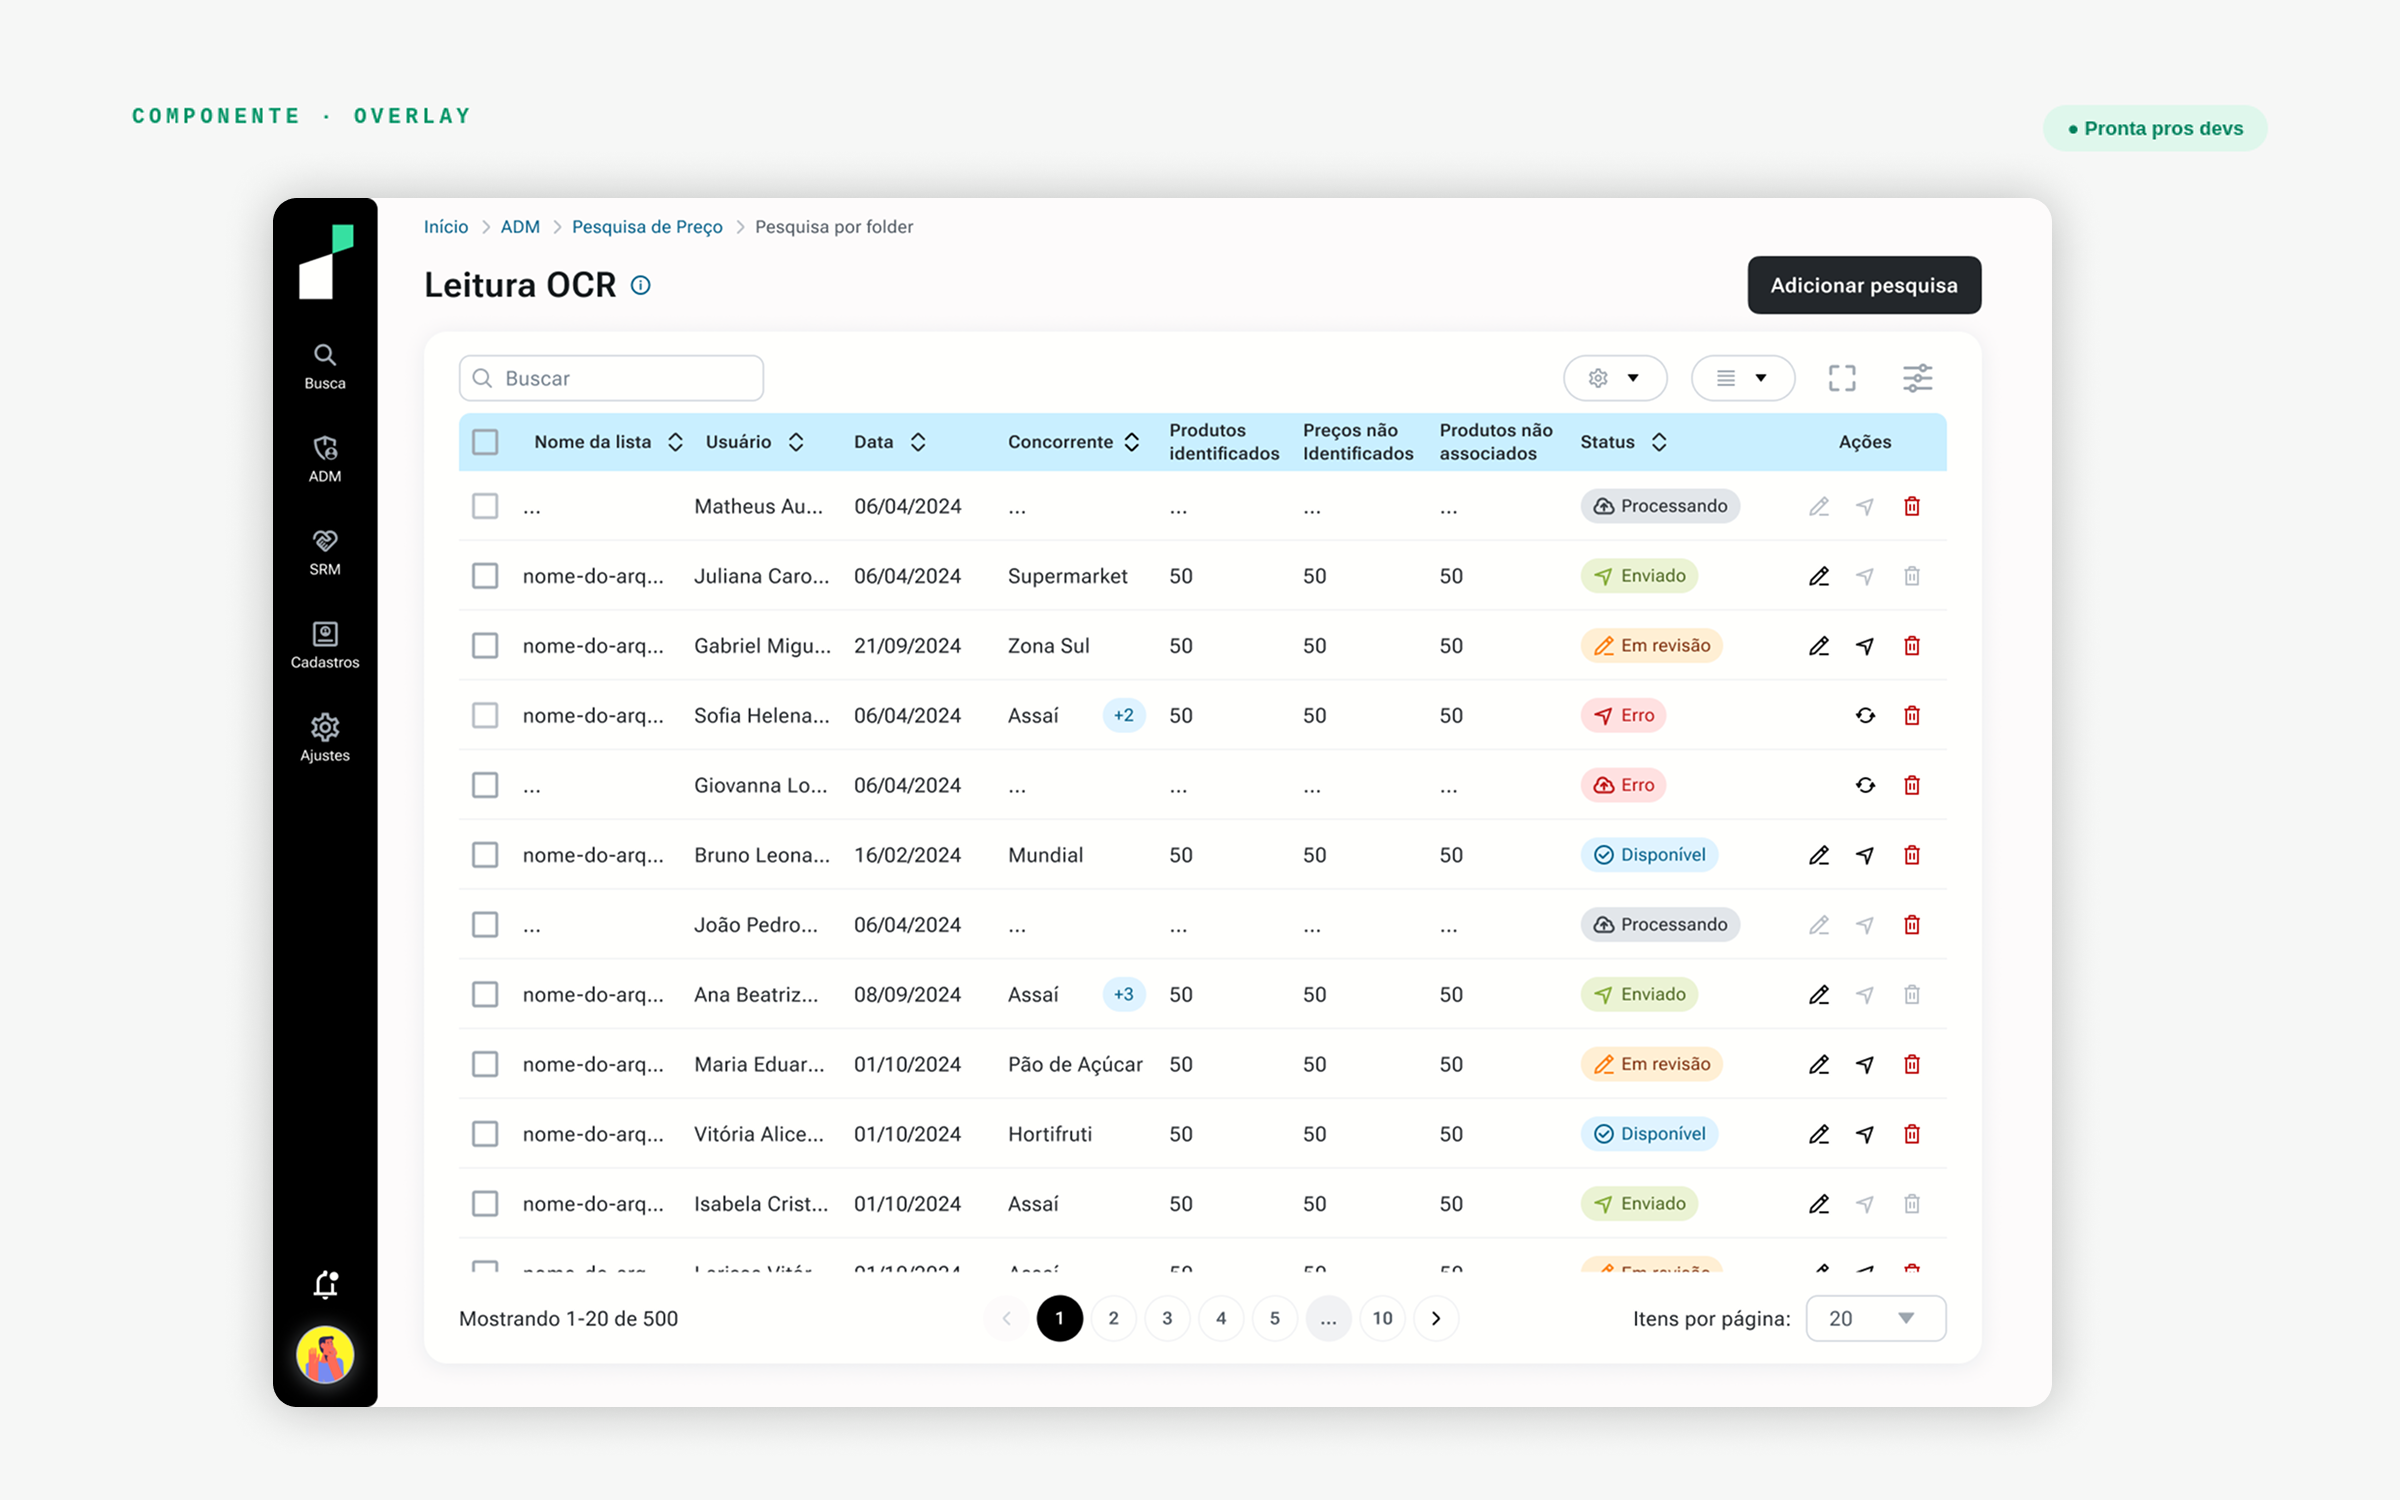
Task: Click the fullscreen expand icon
Action: tap(1842, 378)
